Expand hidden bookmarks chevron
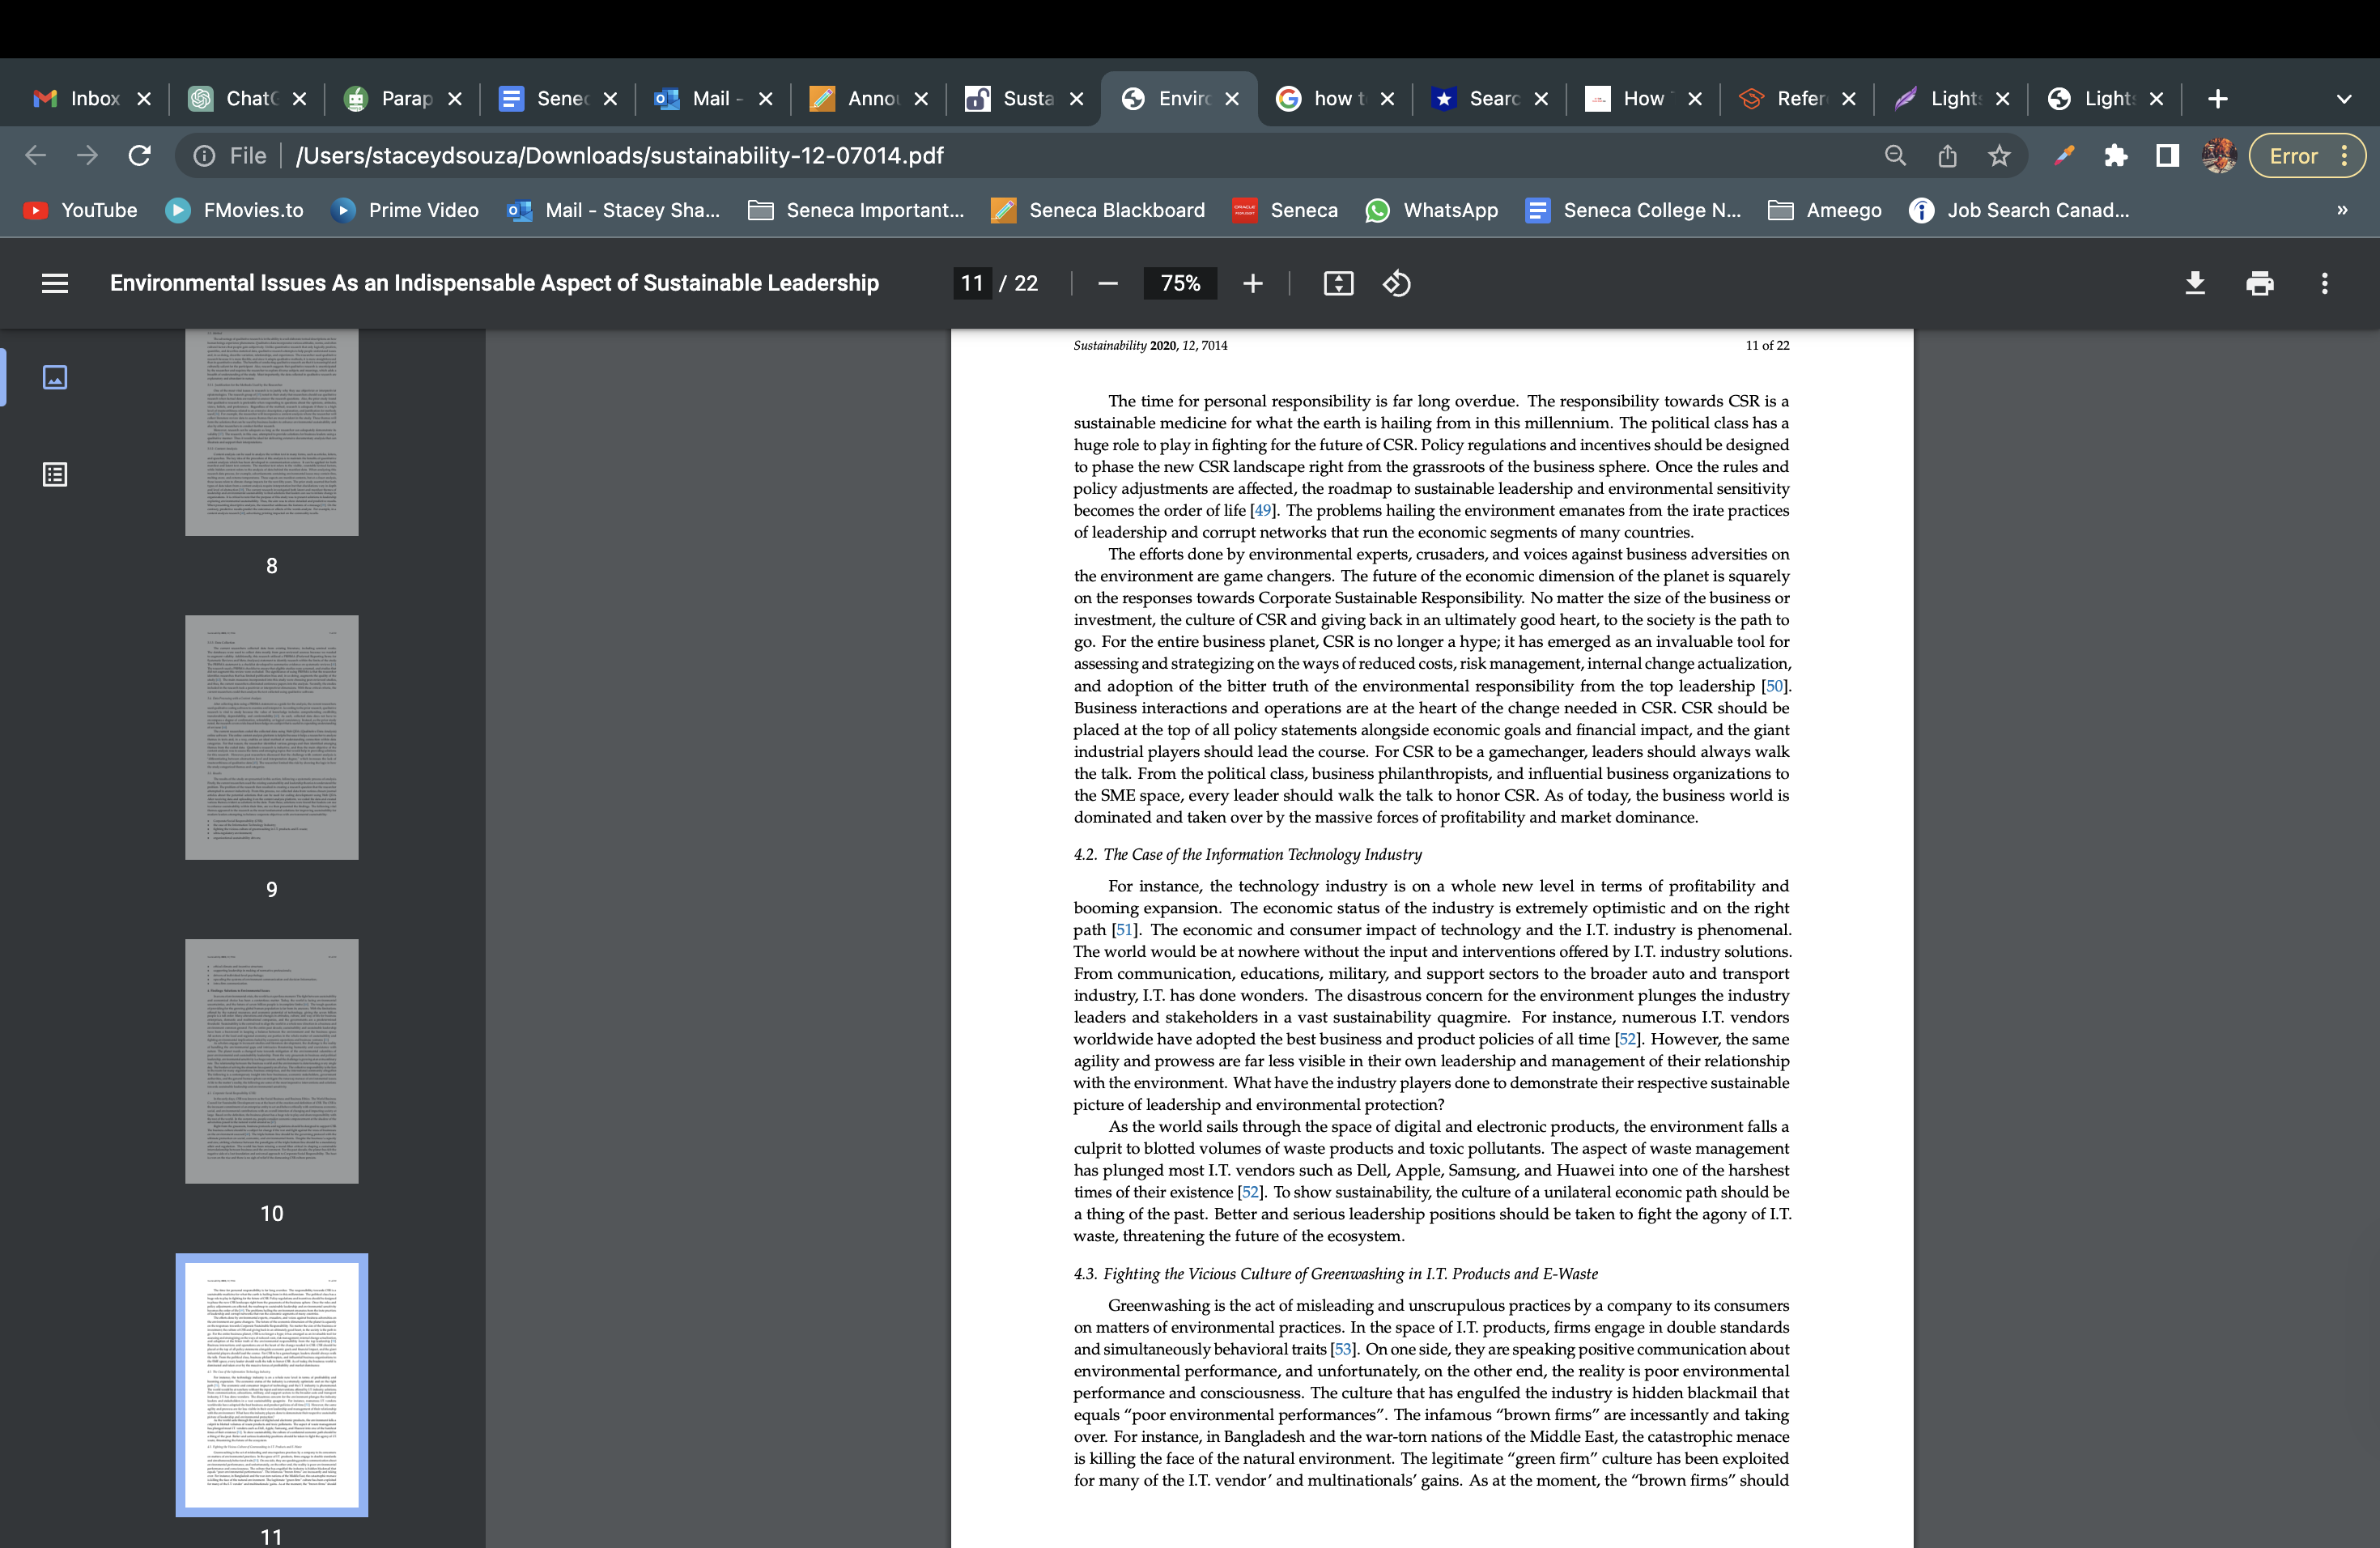Viewport: 2380px width, 1548px height. point(2342,210)
